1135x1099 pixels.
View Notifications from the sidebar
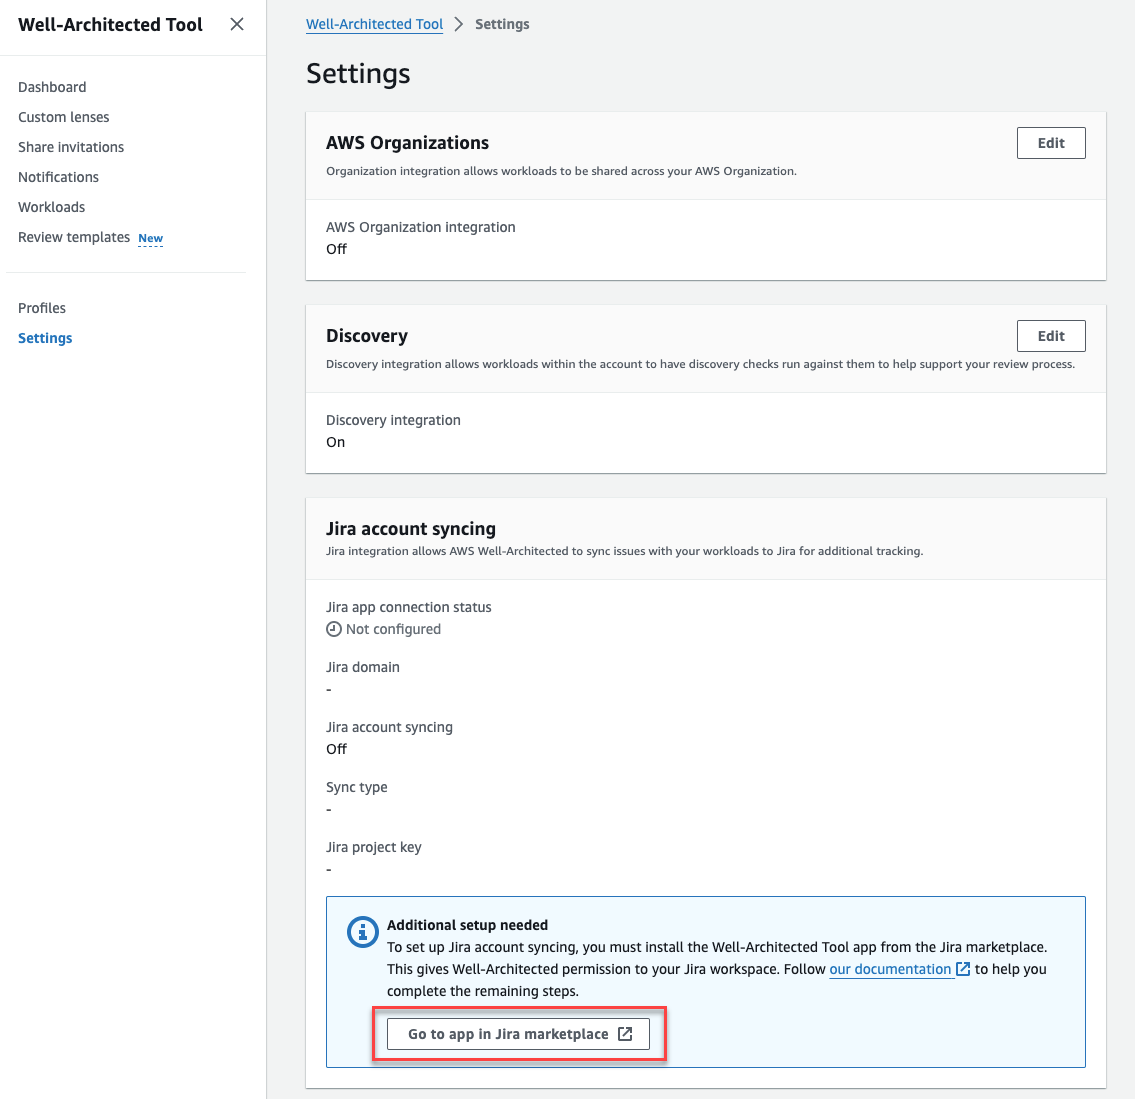tap(58, 177)
